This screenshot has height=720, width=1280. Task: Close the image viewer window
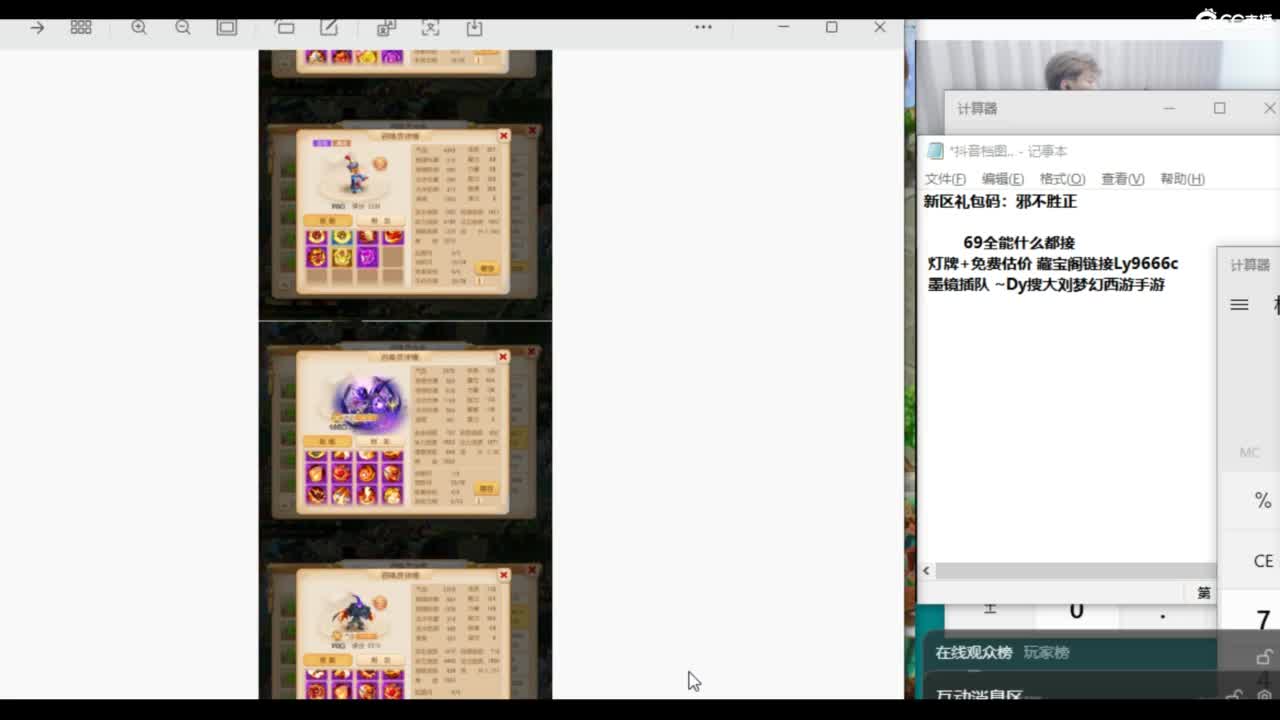[x=880, y=27]
